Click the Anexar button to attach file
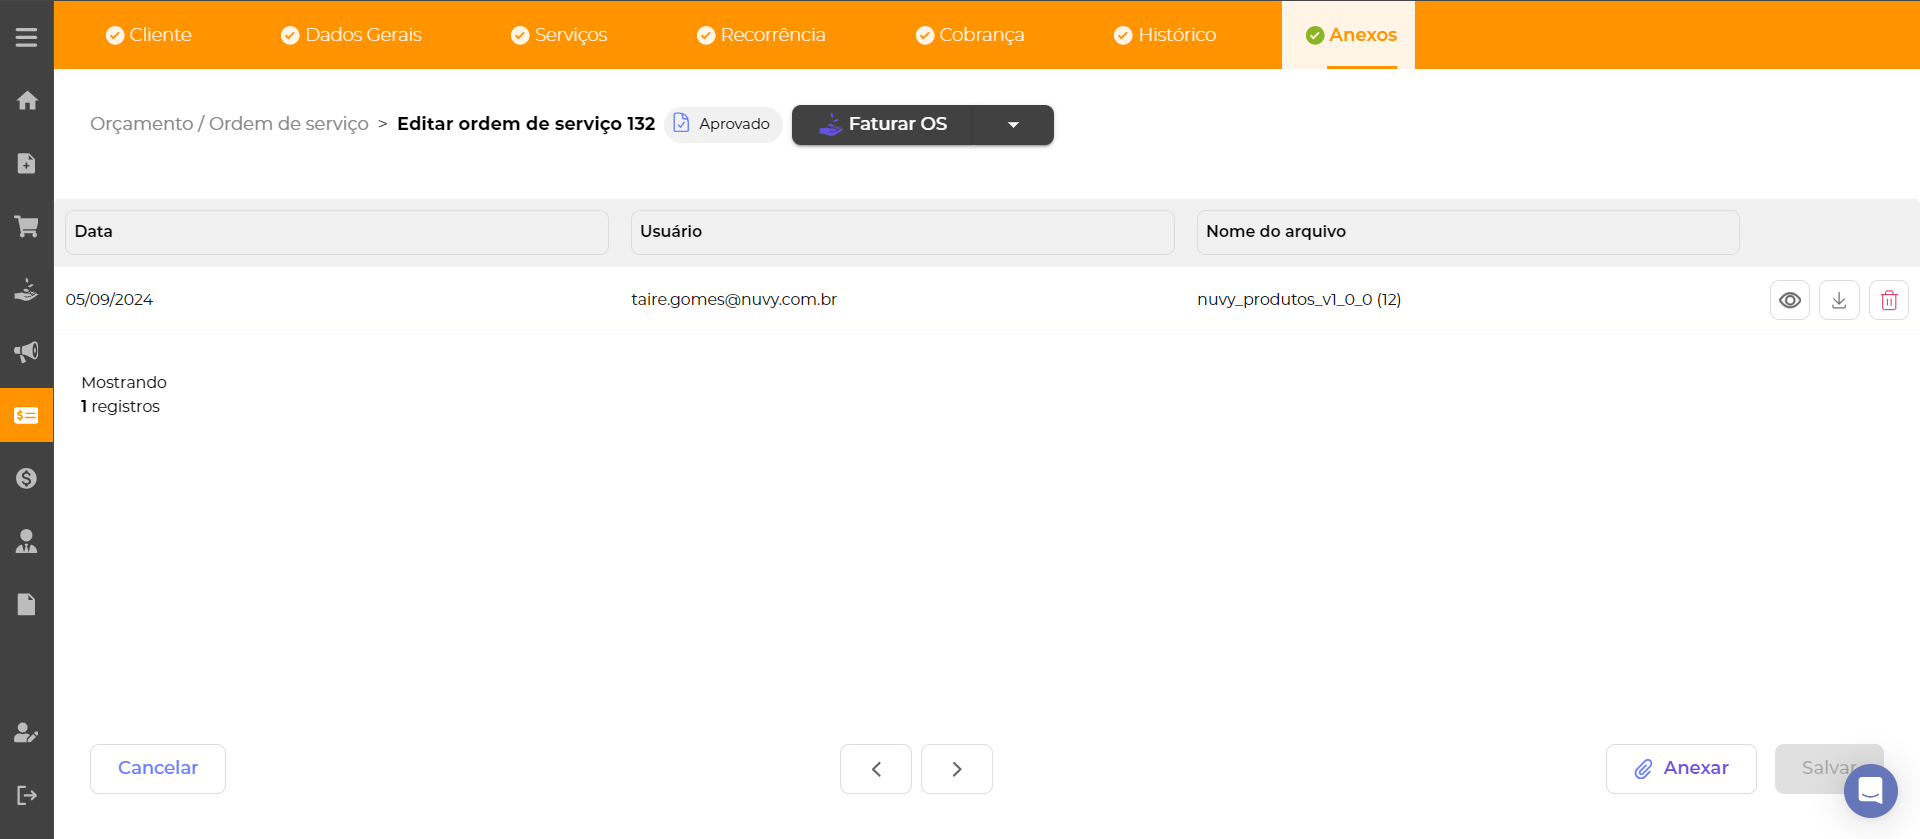The height and width of the screenshot is (839, 1920). click(1681, 768)
